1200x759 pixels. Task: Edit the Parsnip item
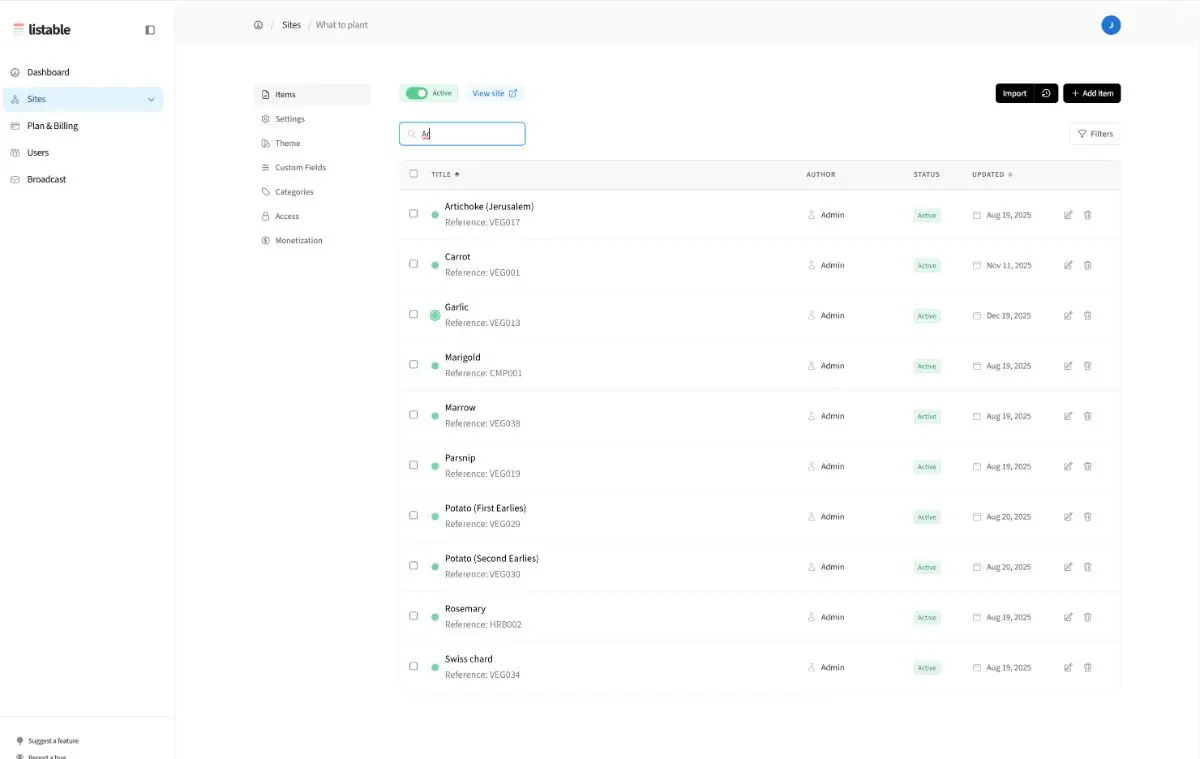tap(1068, 466)
